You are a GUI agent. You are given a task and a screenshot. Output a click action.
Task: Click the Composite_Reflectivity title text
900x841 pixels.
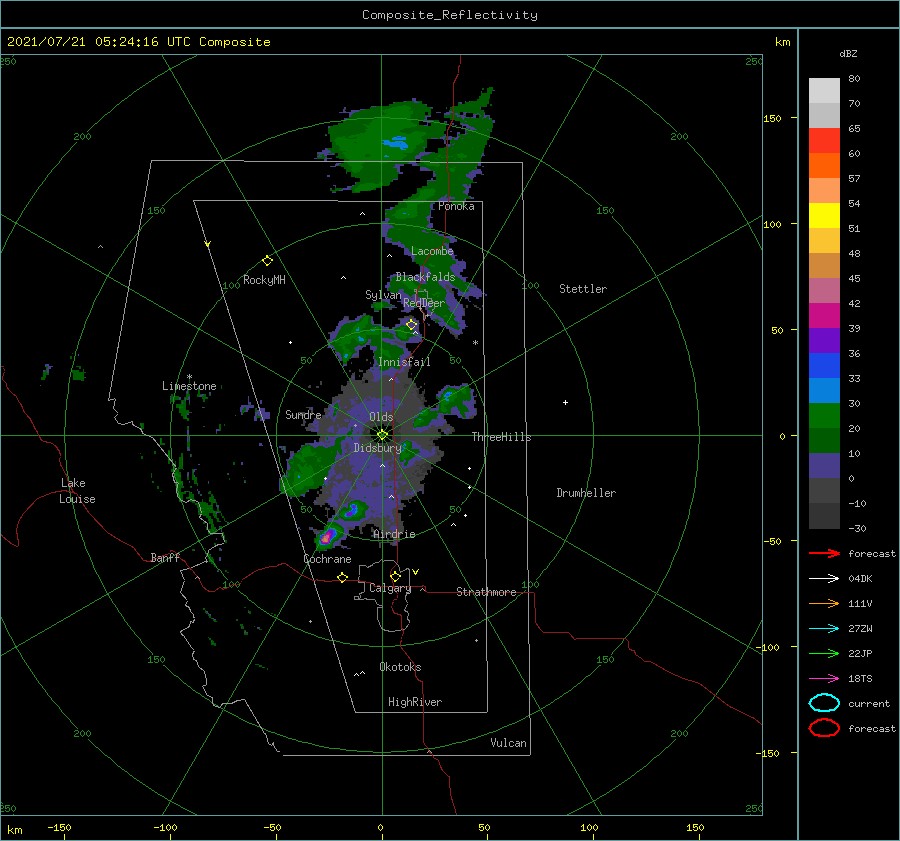tap(450, 15)
